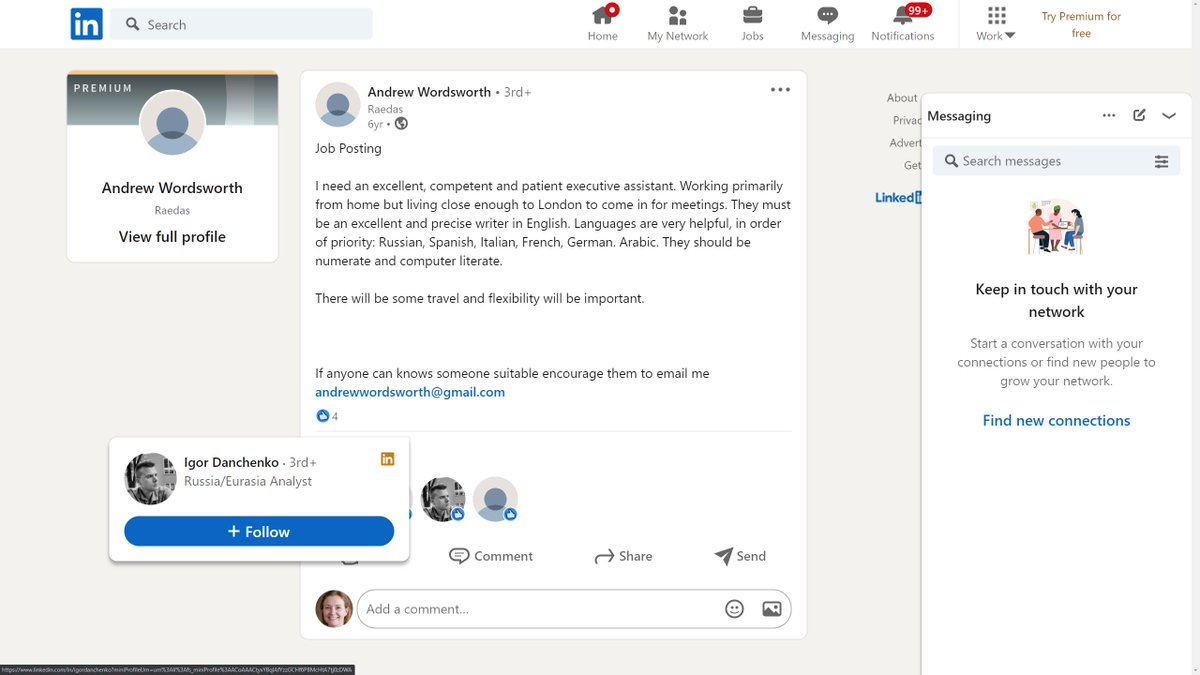This screenshot has height=675, width=1200.
Task: Click LinkedIn badge icon on hover card
Action: (x=387, y=459)
